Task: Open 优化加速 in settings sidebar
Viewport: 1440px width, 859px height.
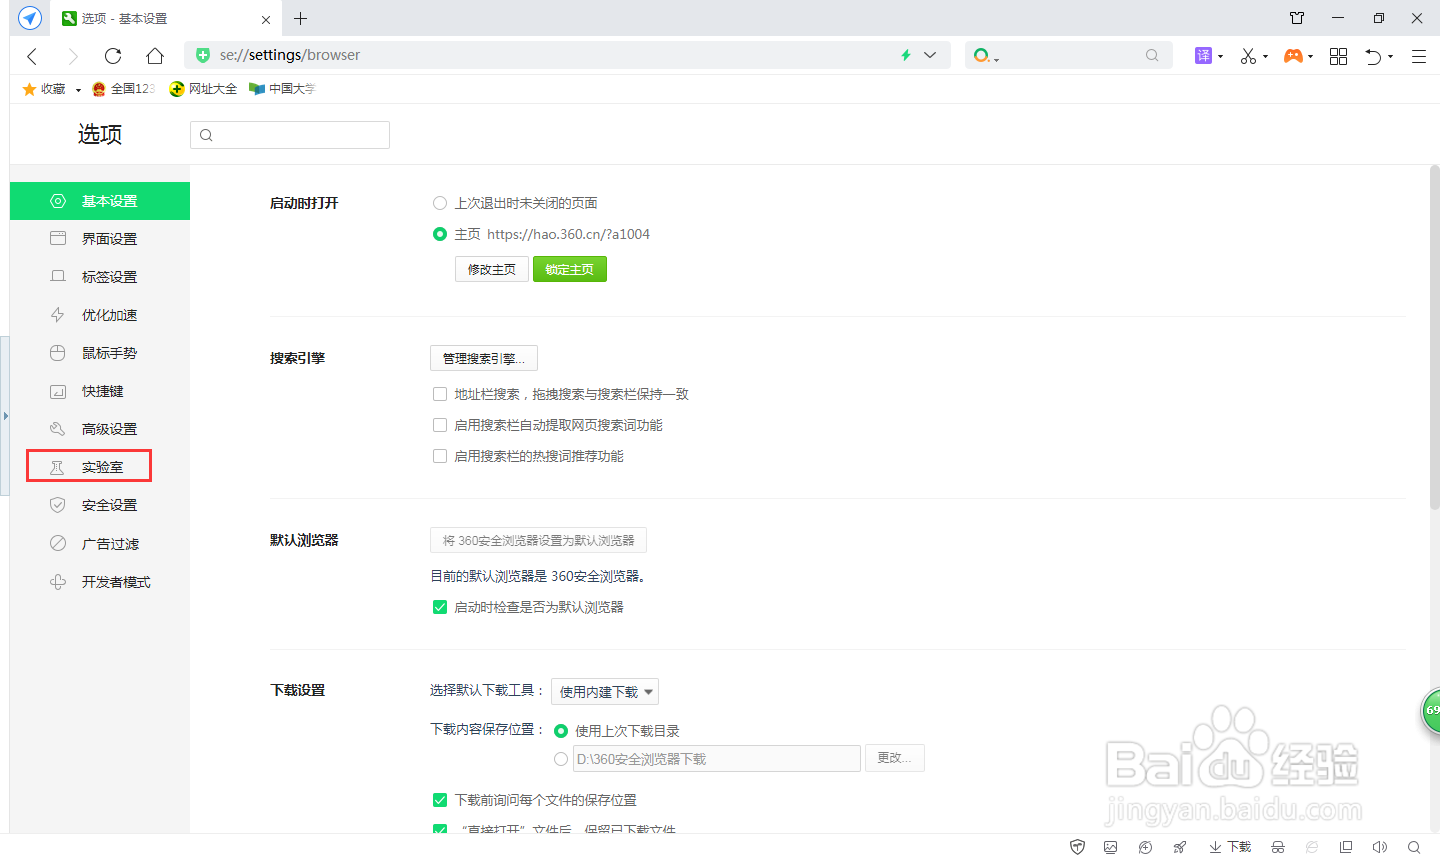Action: (100, 315)
